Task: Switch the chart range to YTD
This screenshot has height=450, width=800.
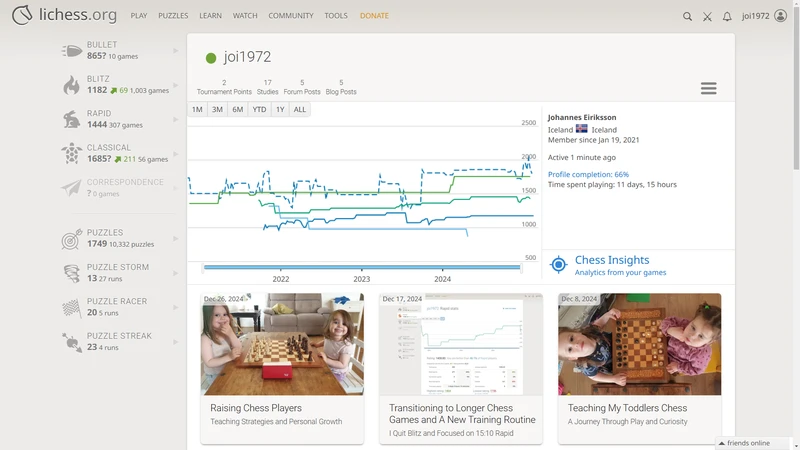Action: tap(259, 109)
